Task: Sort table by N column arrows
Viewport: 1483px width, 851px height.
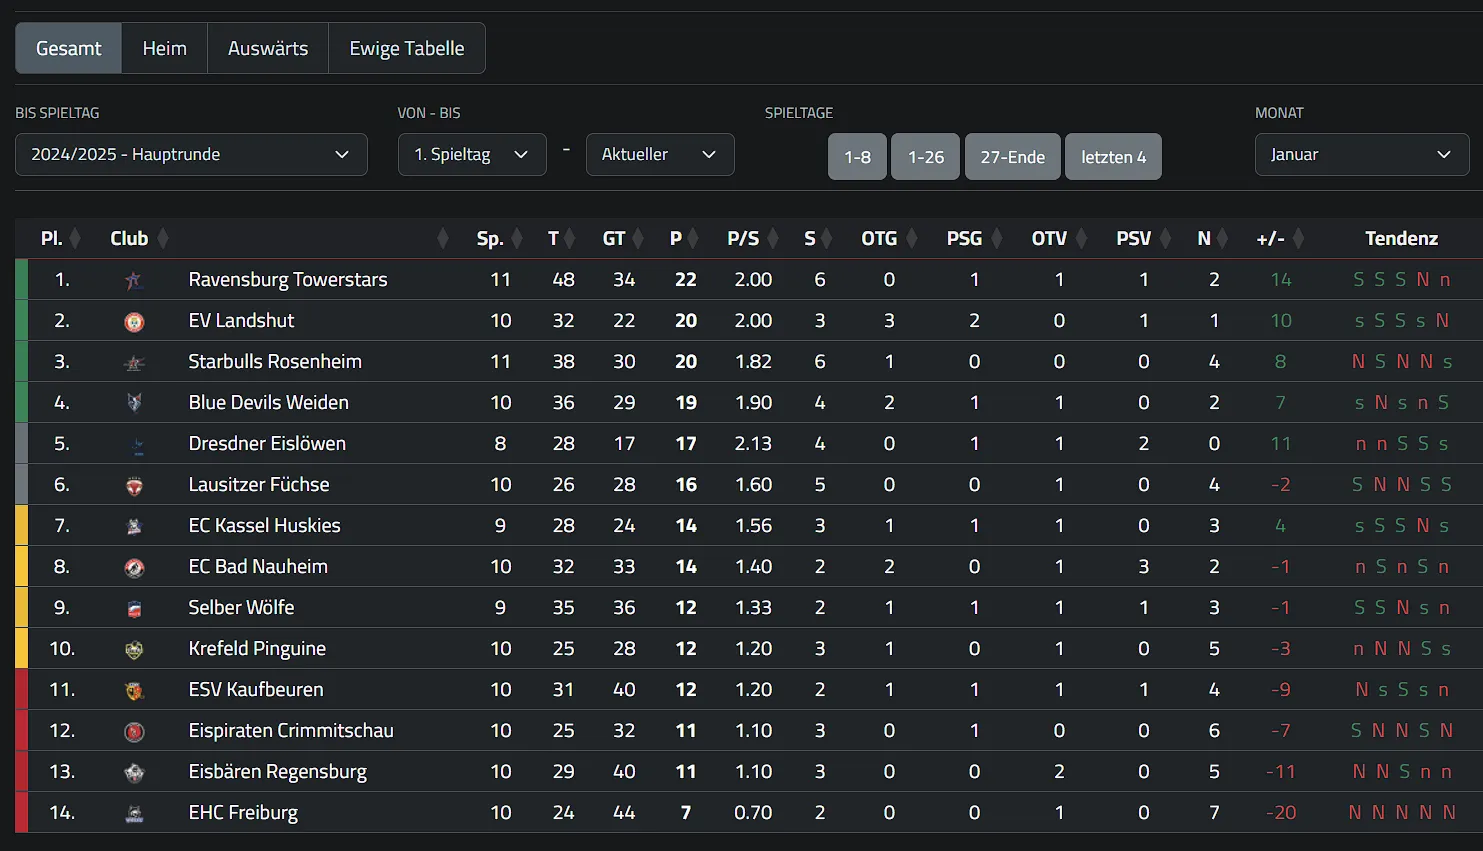Action: [1223, 239]
